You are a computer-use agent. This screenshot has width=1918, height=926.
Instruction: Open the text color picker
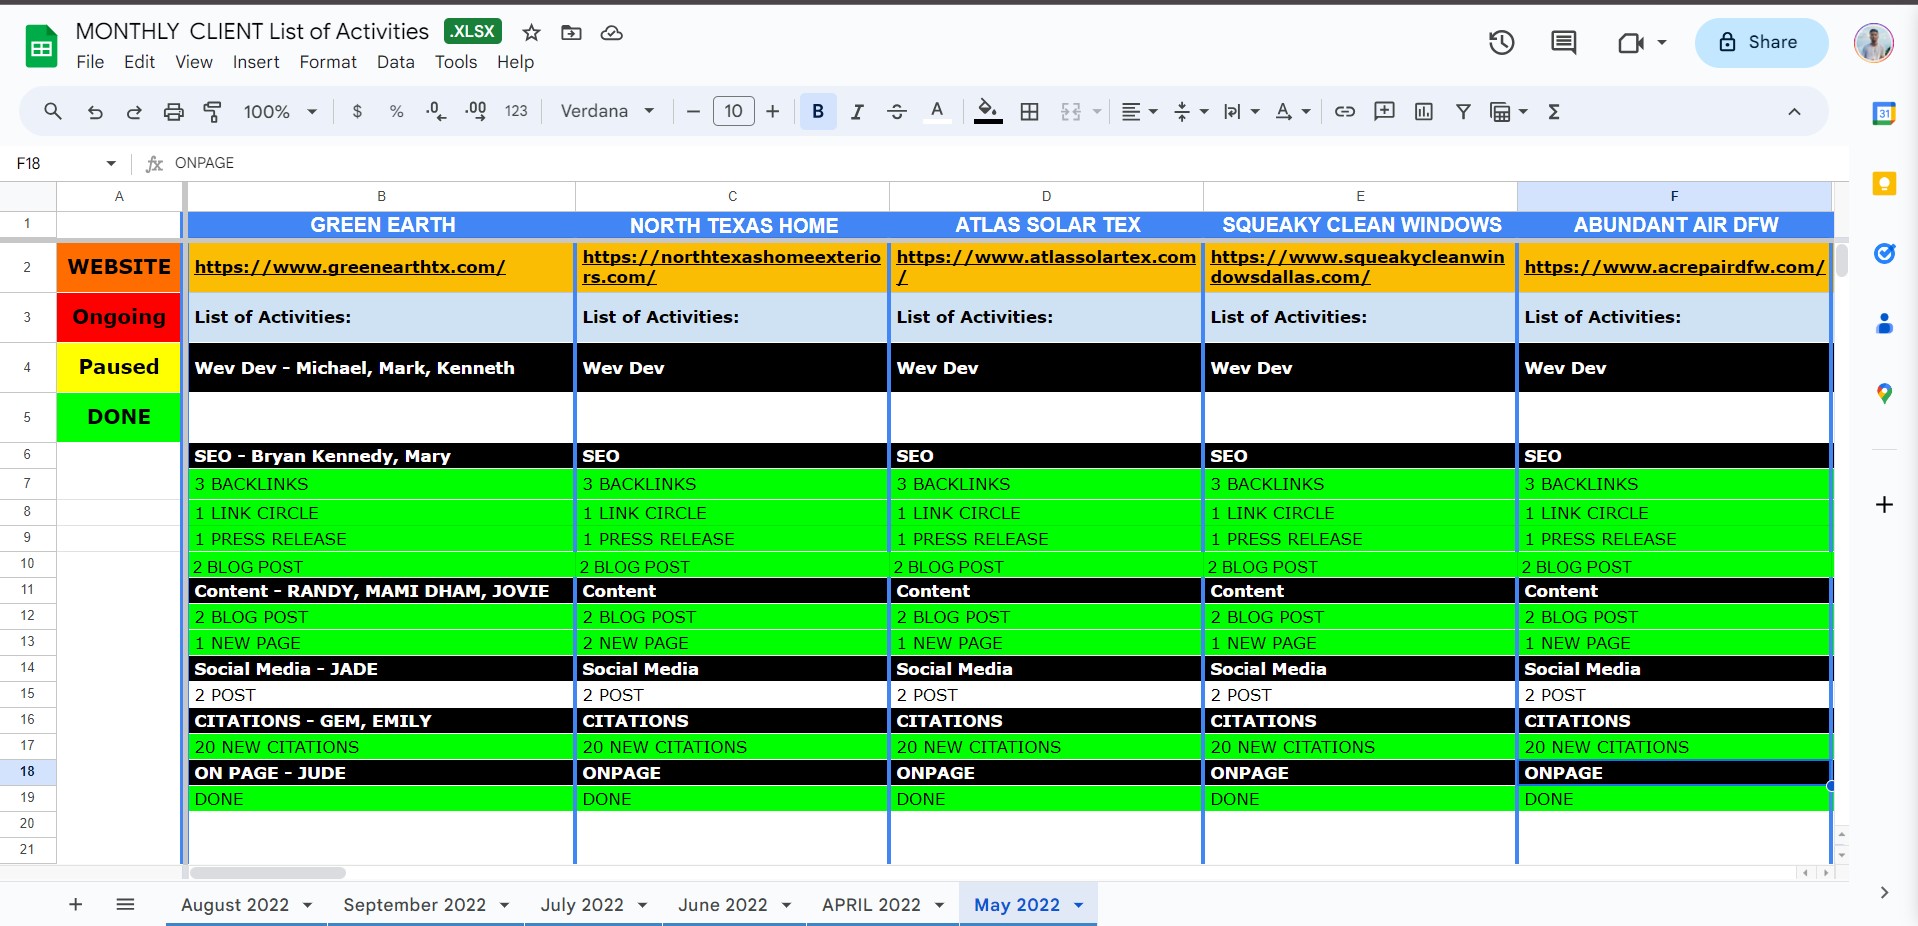(936, 112)
